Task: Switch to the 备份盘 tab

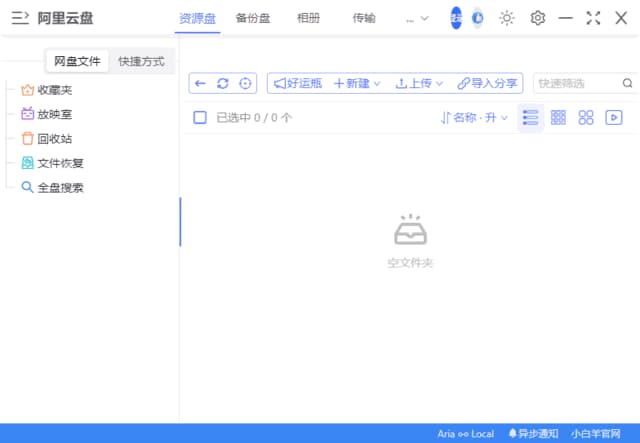Action: click(x=253, y=18)
